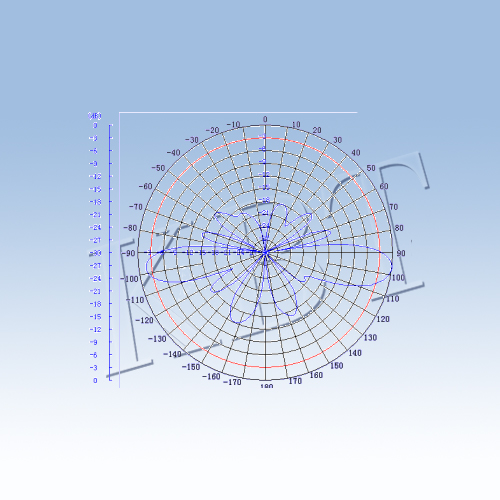The height and width of the screenshot is (500, 500).
Task: Click the -40 degree angle label
Action: tap(173, 153)
